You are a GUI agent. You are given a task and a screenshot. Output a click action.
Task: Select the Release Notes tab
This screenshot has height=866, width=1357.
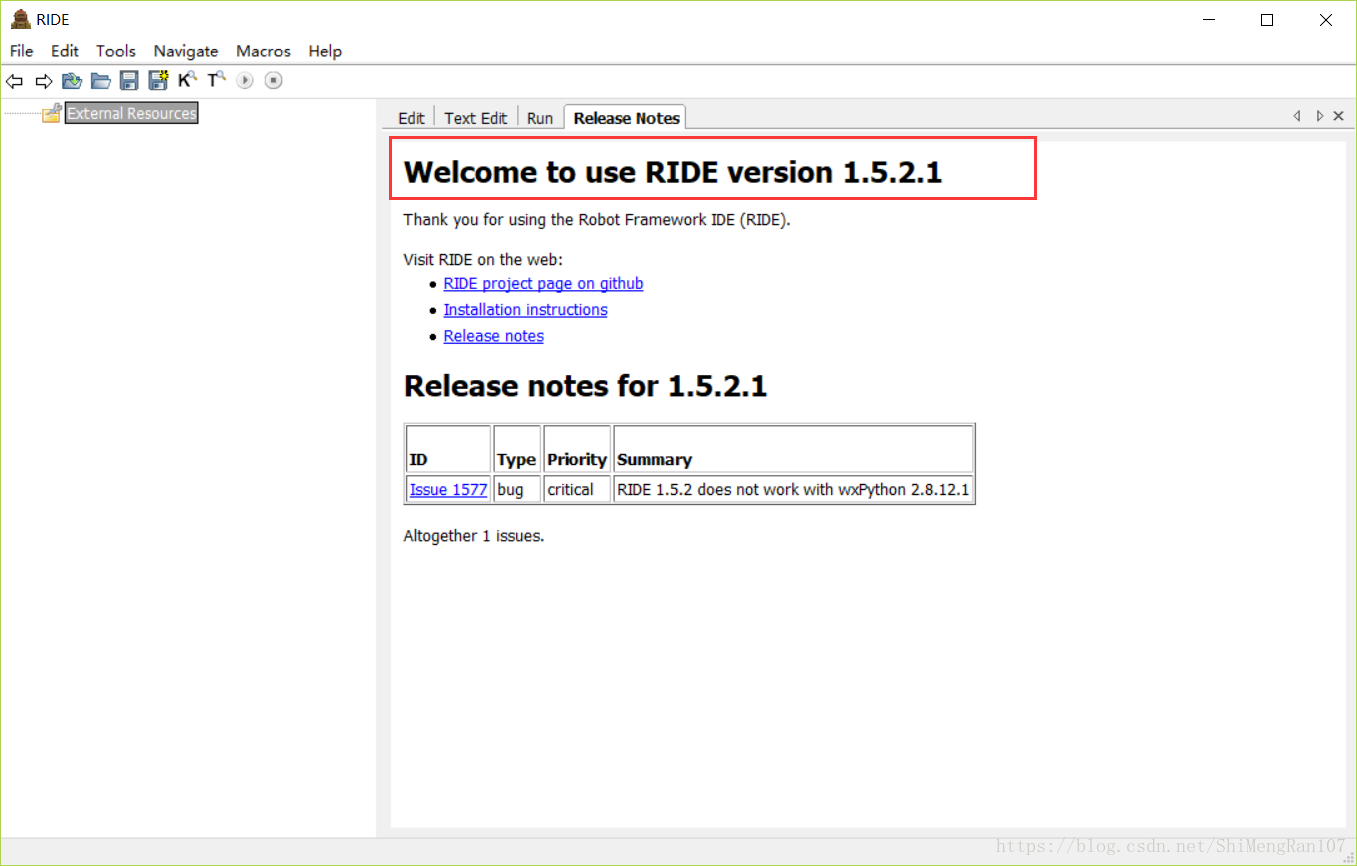[x=626, y=118]
